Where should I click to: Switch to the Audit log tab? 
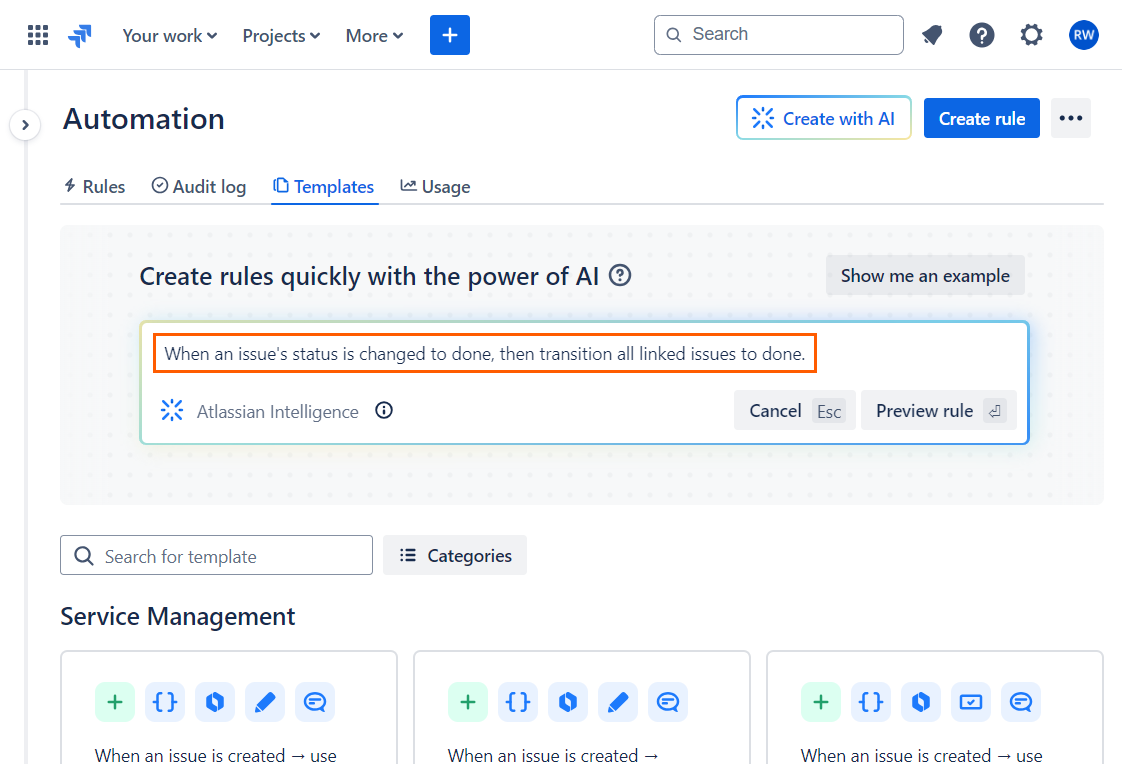198,186
